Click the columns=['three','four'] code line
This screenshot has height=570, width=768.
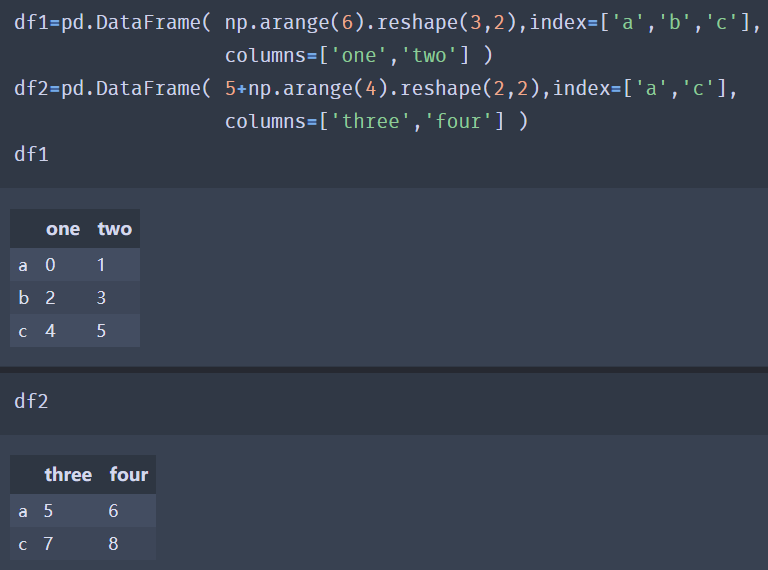pos(376,122)
